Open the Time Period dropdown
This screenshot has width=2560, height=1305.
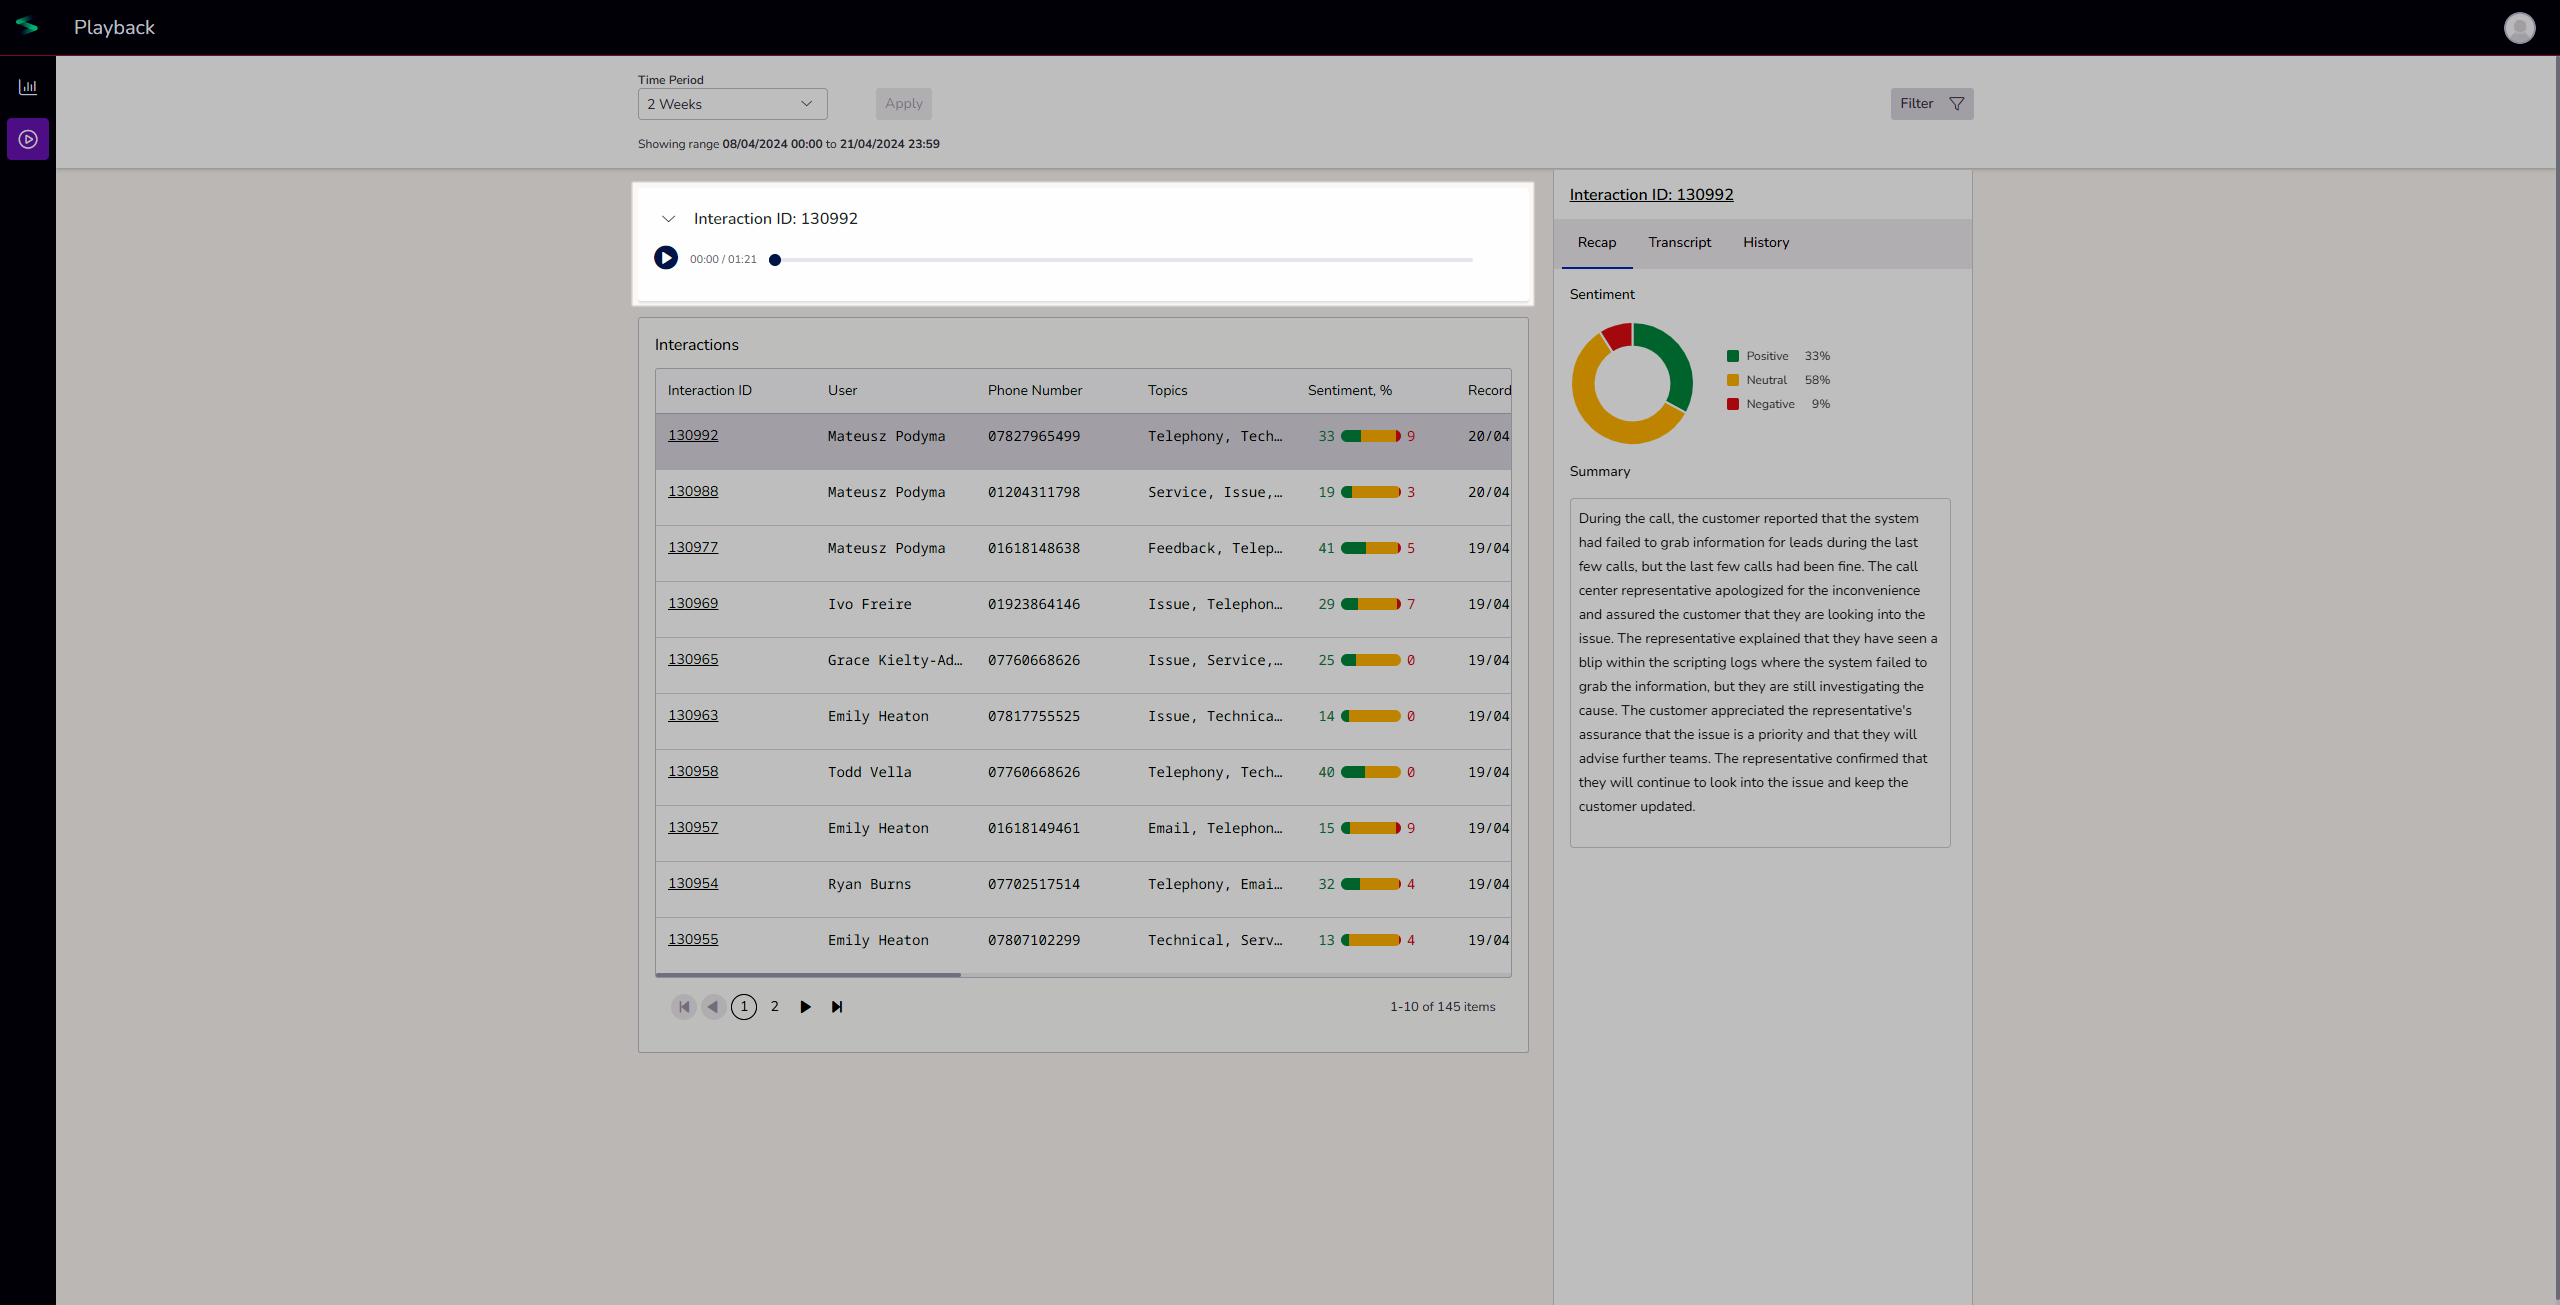coord(732,104)
